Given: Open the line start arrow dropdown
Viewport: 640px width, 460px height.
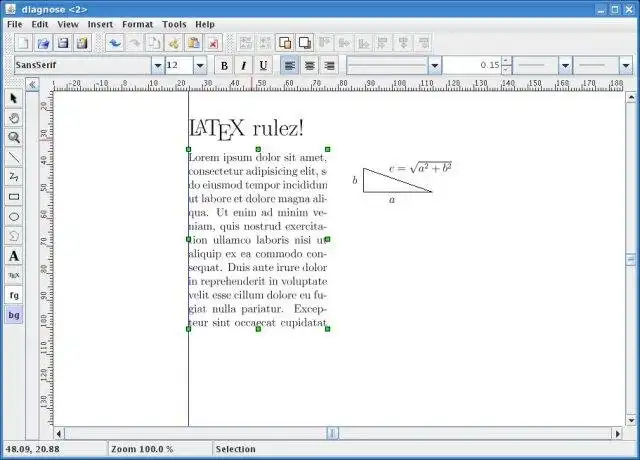Looking at the screenshot, I should pyautogui.click(x=565, y=65).
